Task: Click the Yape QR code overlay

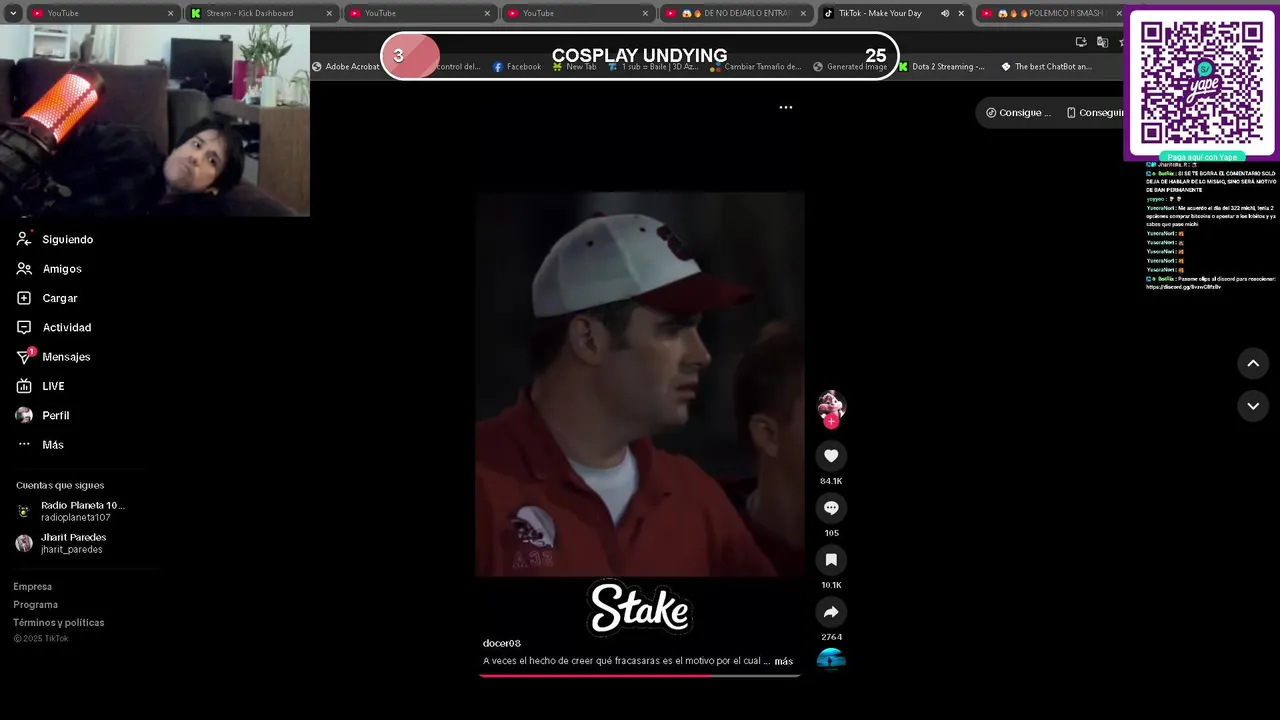Action: [1202, 82]
